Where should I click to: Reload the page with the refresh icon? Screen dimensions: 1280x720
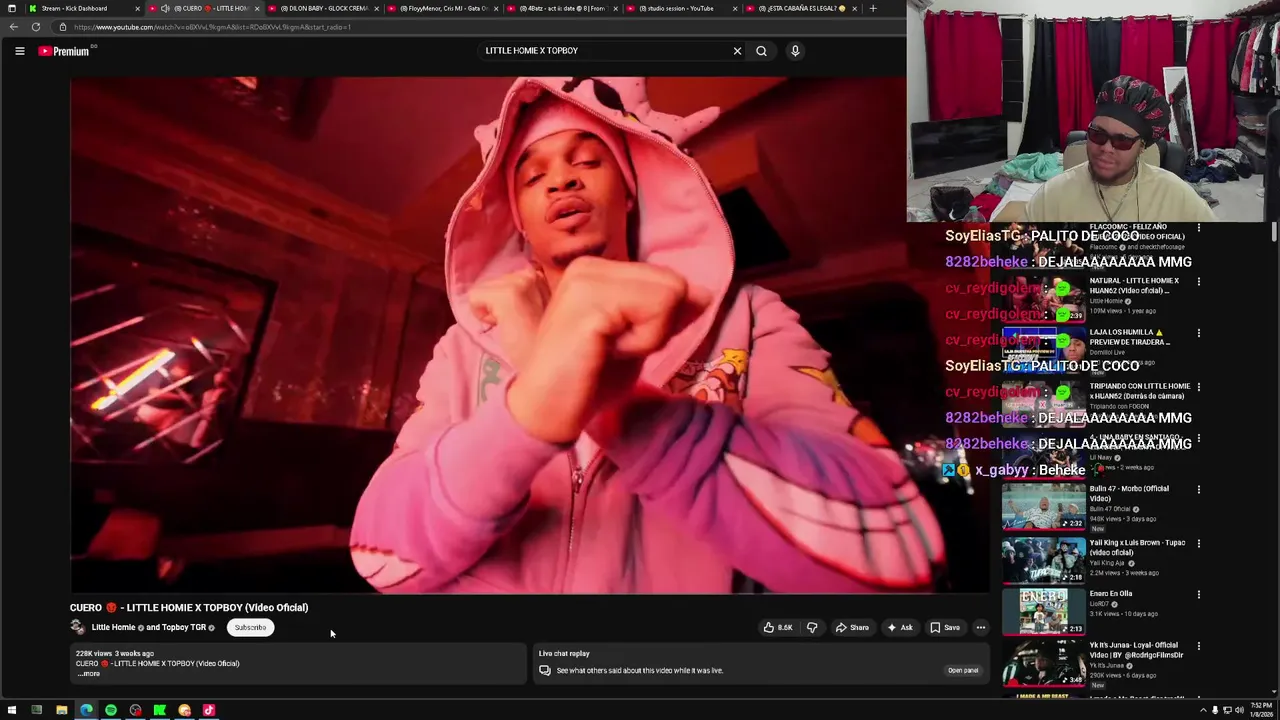(36, 27)
